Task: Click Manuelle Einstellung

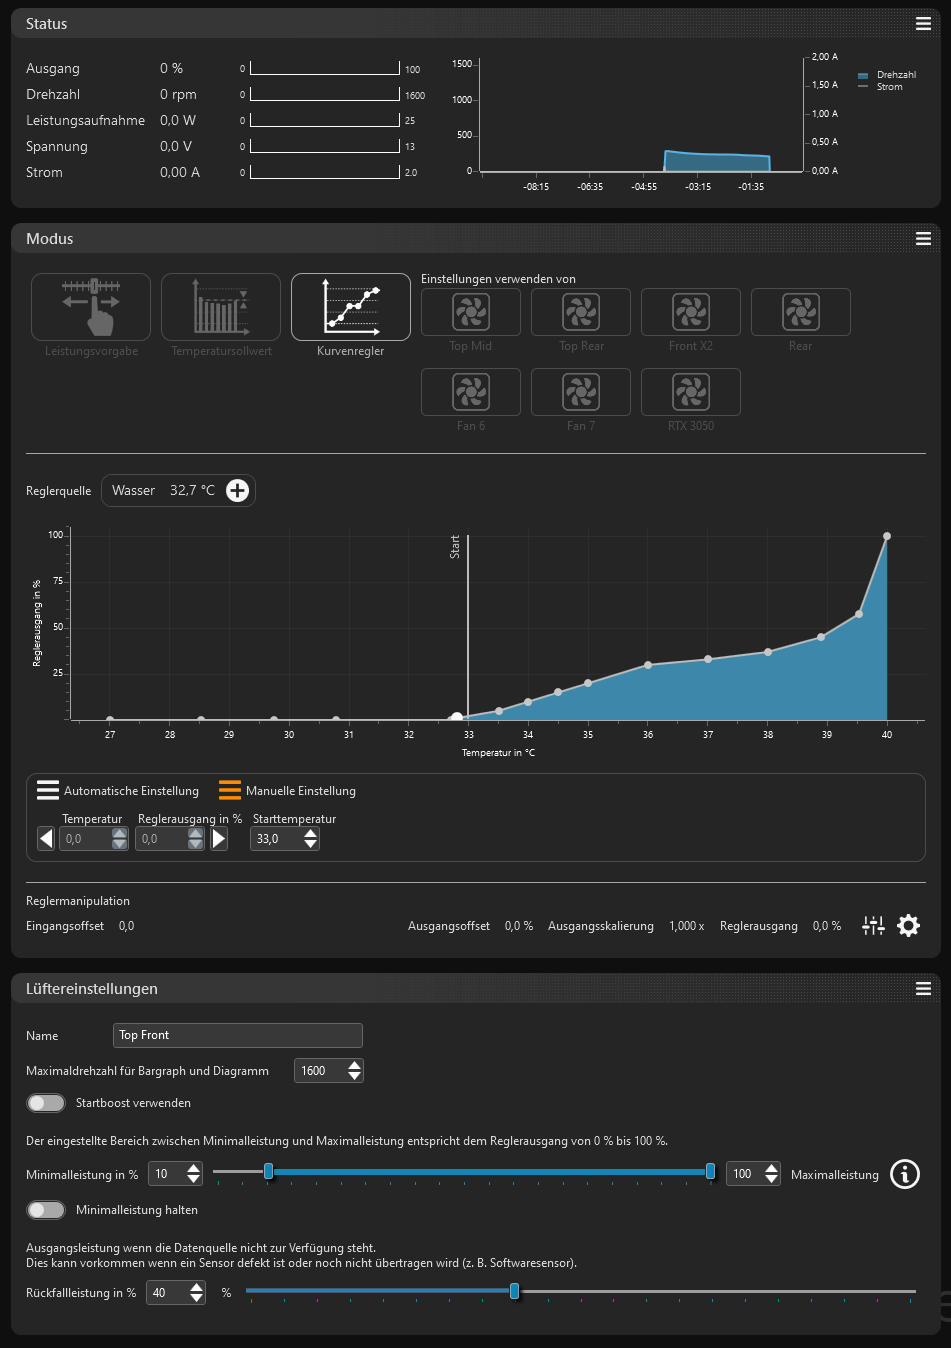Action: tap(288, 791)
